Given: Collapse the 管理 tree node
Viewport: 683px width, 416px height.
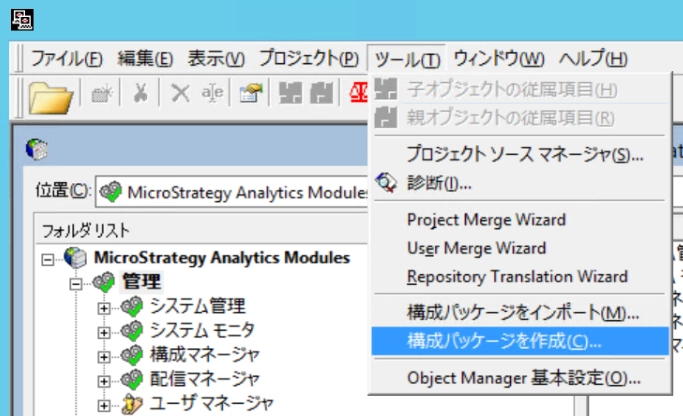Looking at the screenshot, I should click(x=76, y=284).
